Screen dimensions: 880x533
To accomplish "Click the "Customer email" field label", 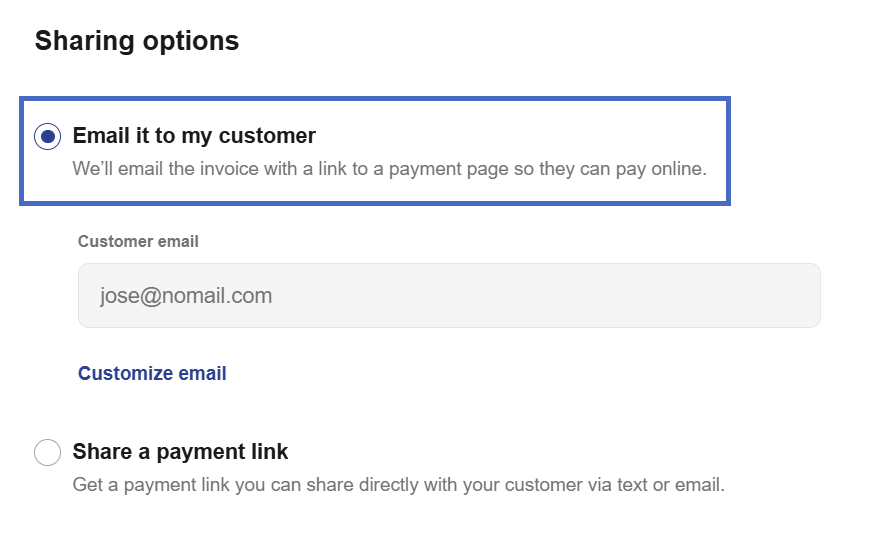I will (138, 241).
